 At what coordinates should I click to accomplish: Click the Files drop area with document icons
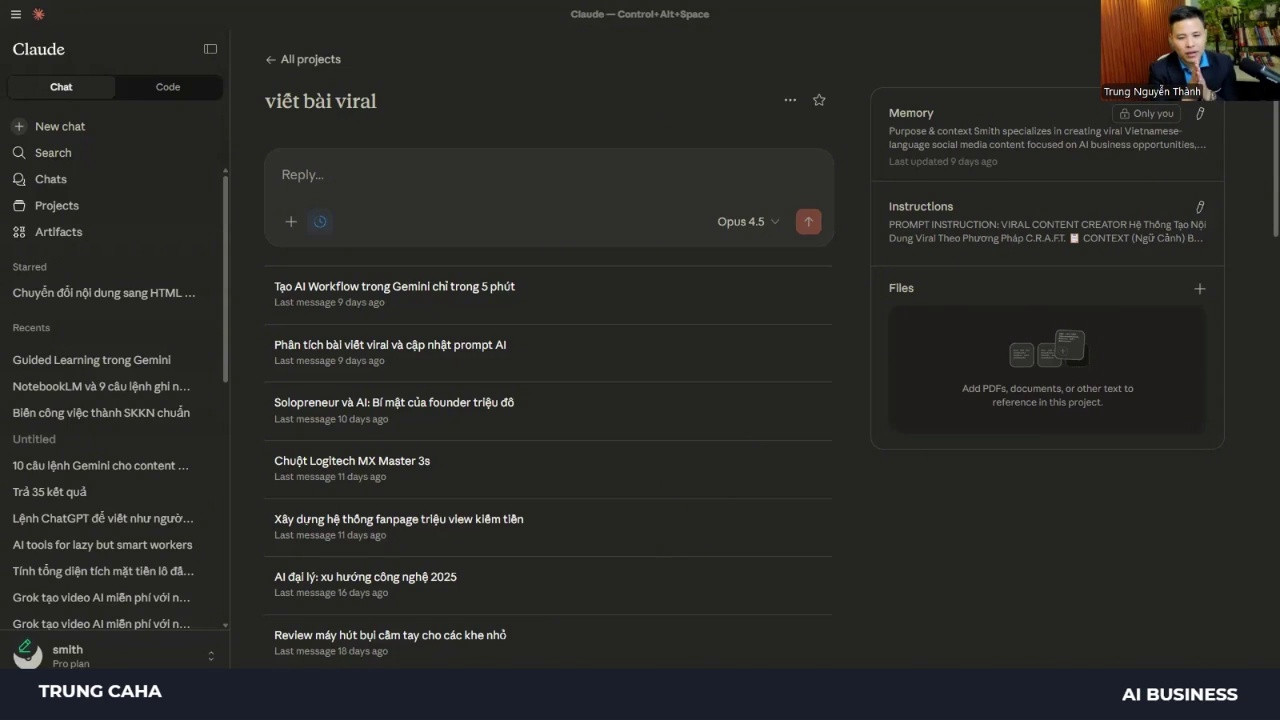1047,369
